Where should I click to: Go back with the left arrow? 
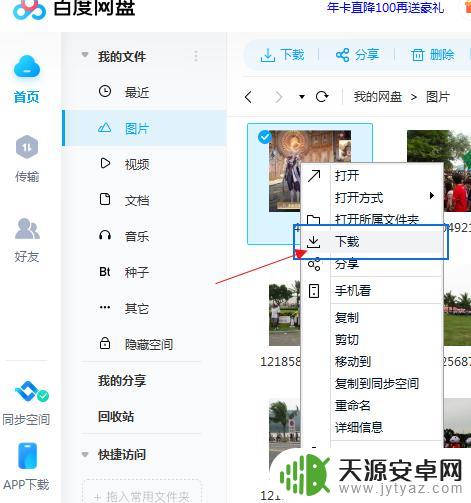pos(248,97)
